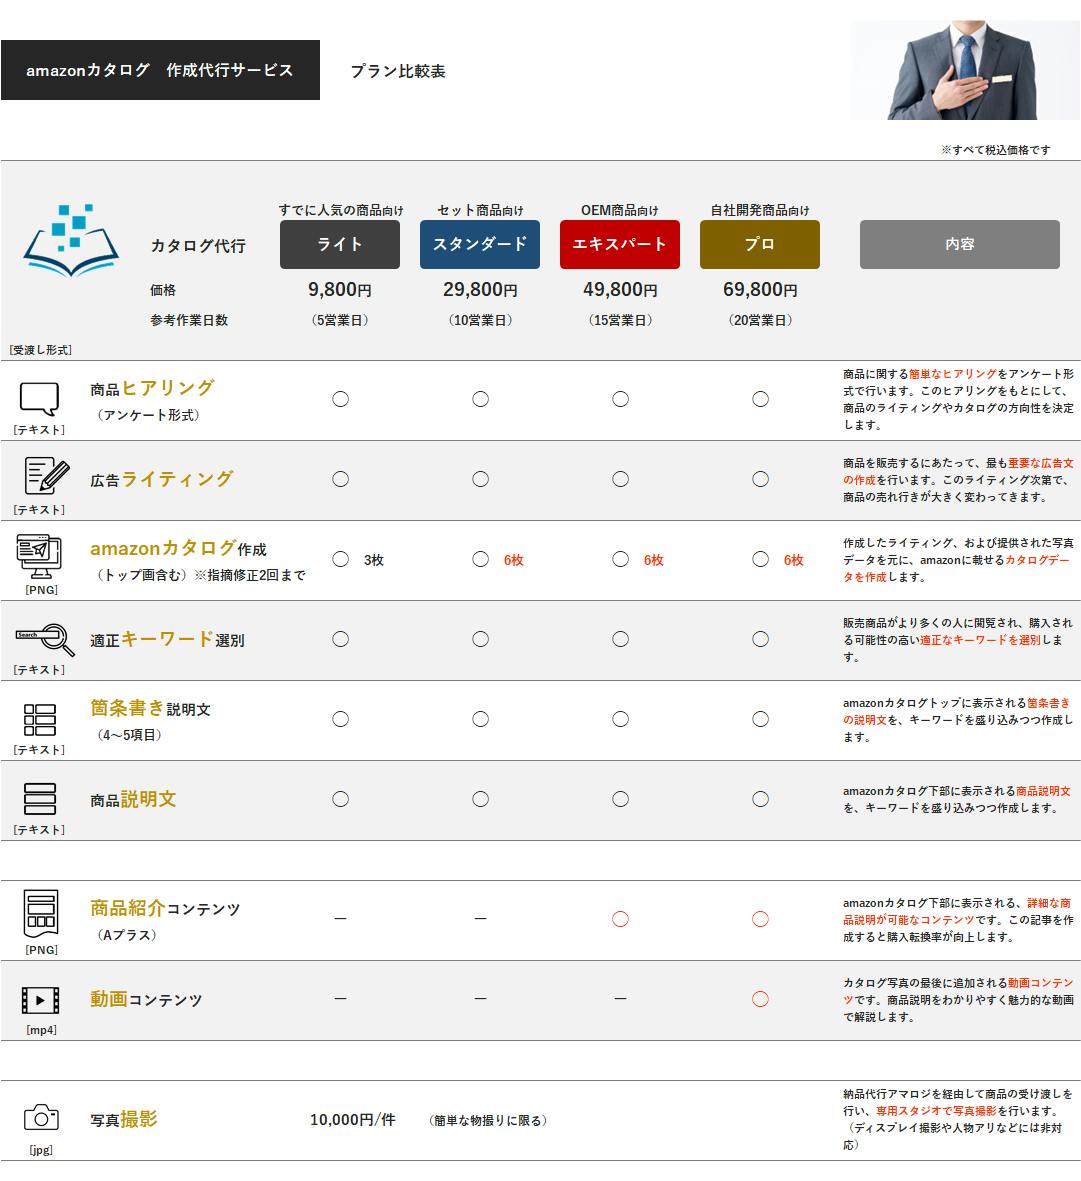The width and height of the screenshot is (1081, 1181).
Task: Select the blue スタンダード plan button
Action: click(480, 244)
